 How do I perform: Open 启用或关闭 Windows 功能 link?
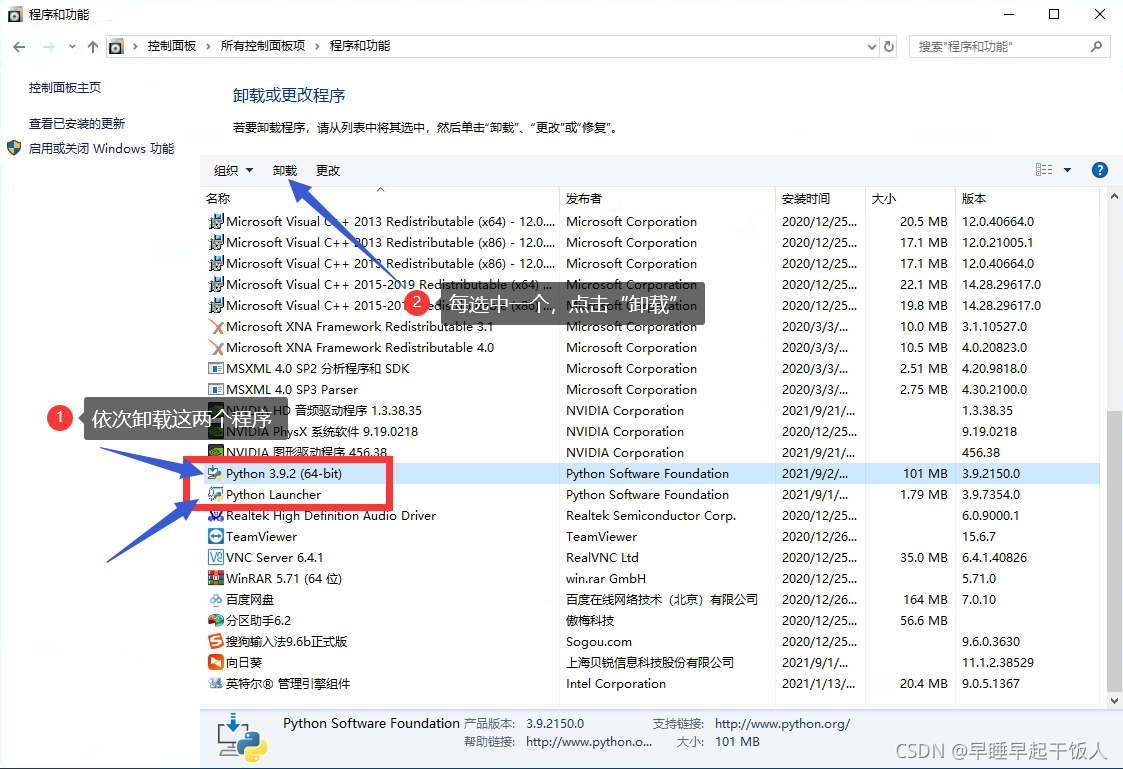(x=101, y=148)
